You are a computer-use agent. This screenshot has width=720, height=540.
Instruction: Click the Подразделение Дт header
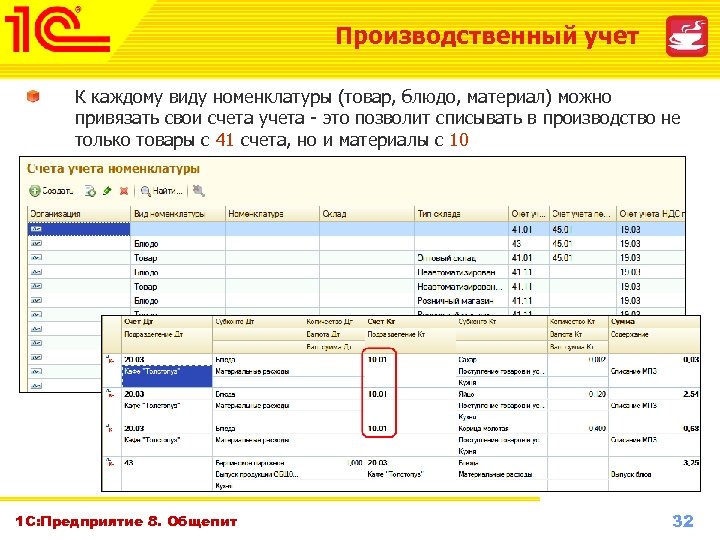click(153, 334)
